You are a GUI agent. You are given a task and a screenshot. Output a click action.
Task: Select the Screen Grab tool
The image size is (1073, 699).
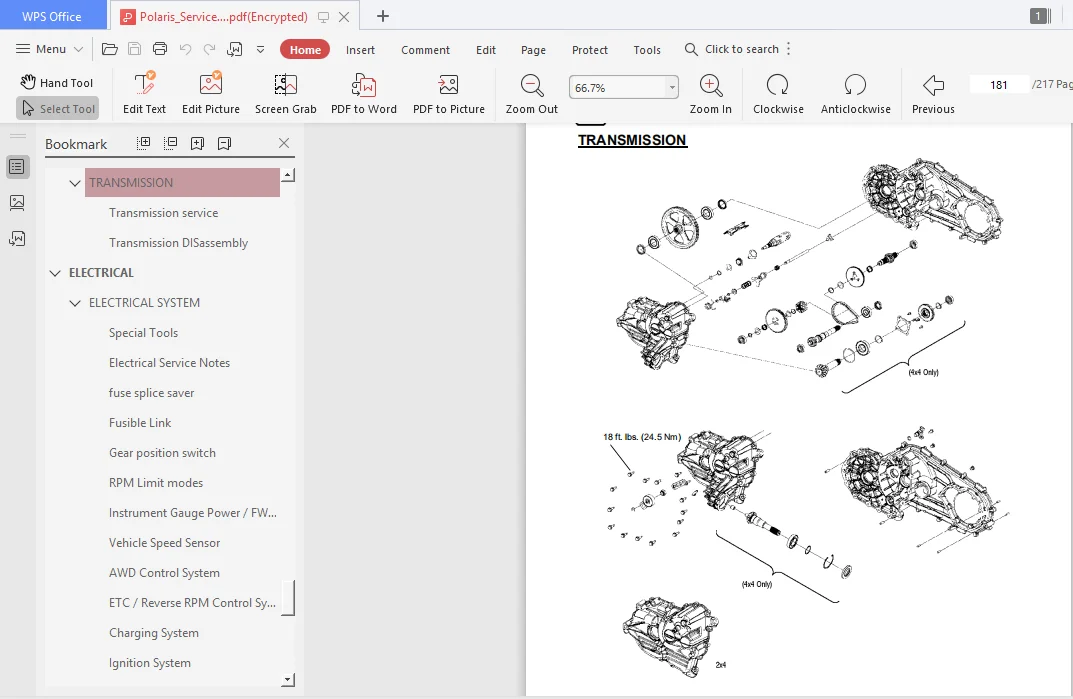coord(285,94)
